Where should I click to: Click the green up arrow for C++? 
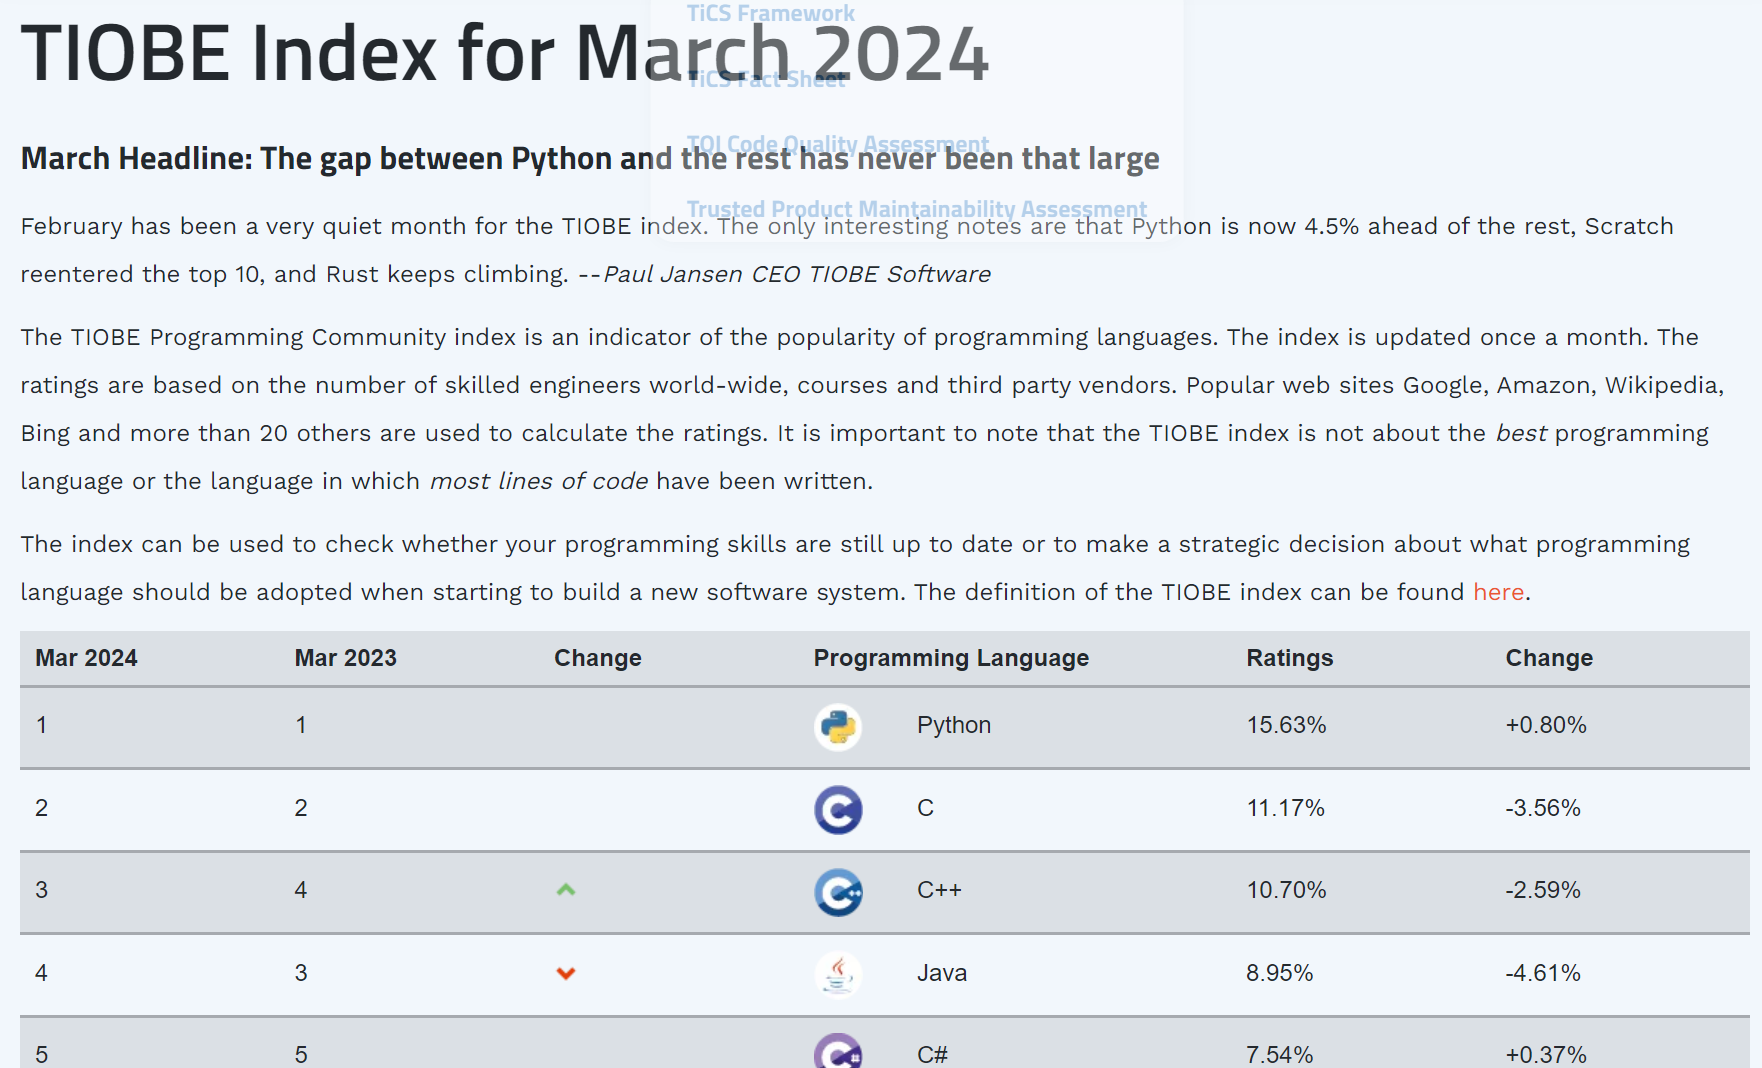[x=566, y=890]
